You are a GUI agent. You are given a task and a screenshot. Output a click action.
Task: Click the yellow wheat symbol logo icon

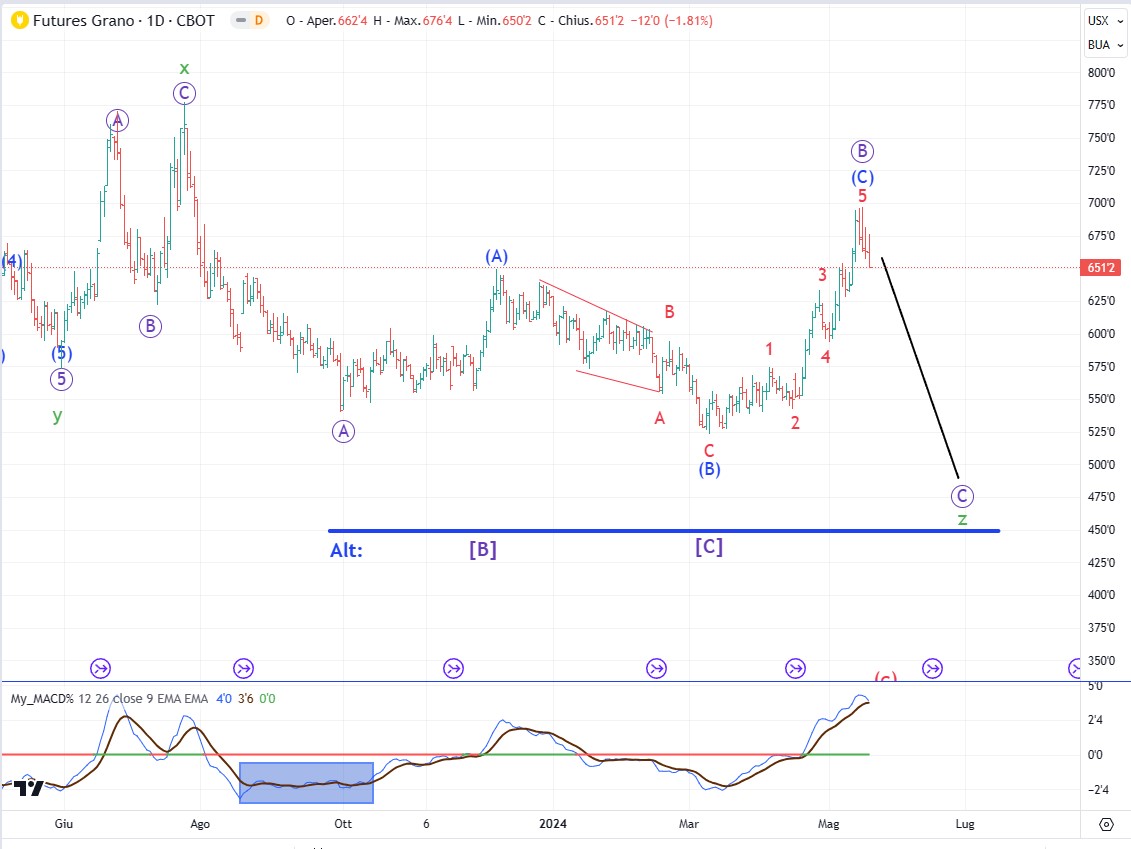19,20
